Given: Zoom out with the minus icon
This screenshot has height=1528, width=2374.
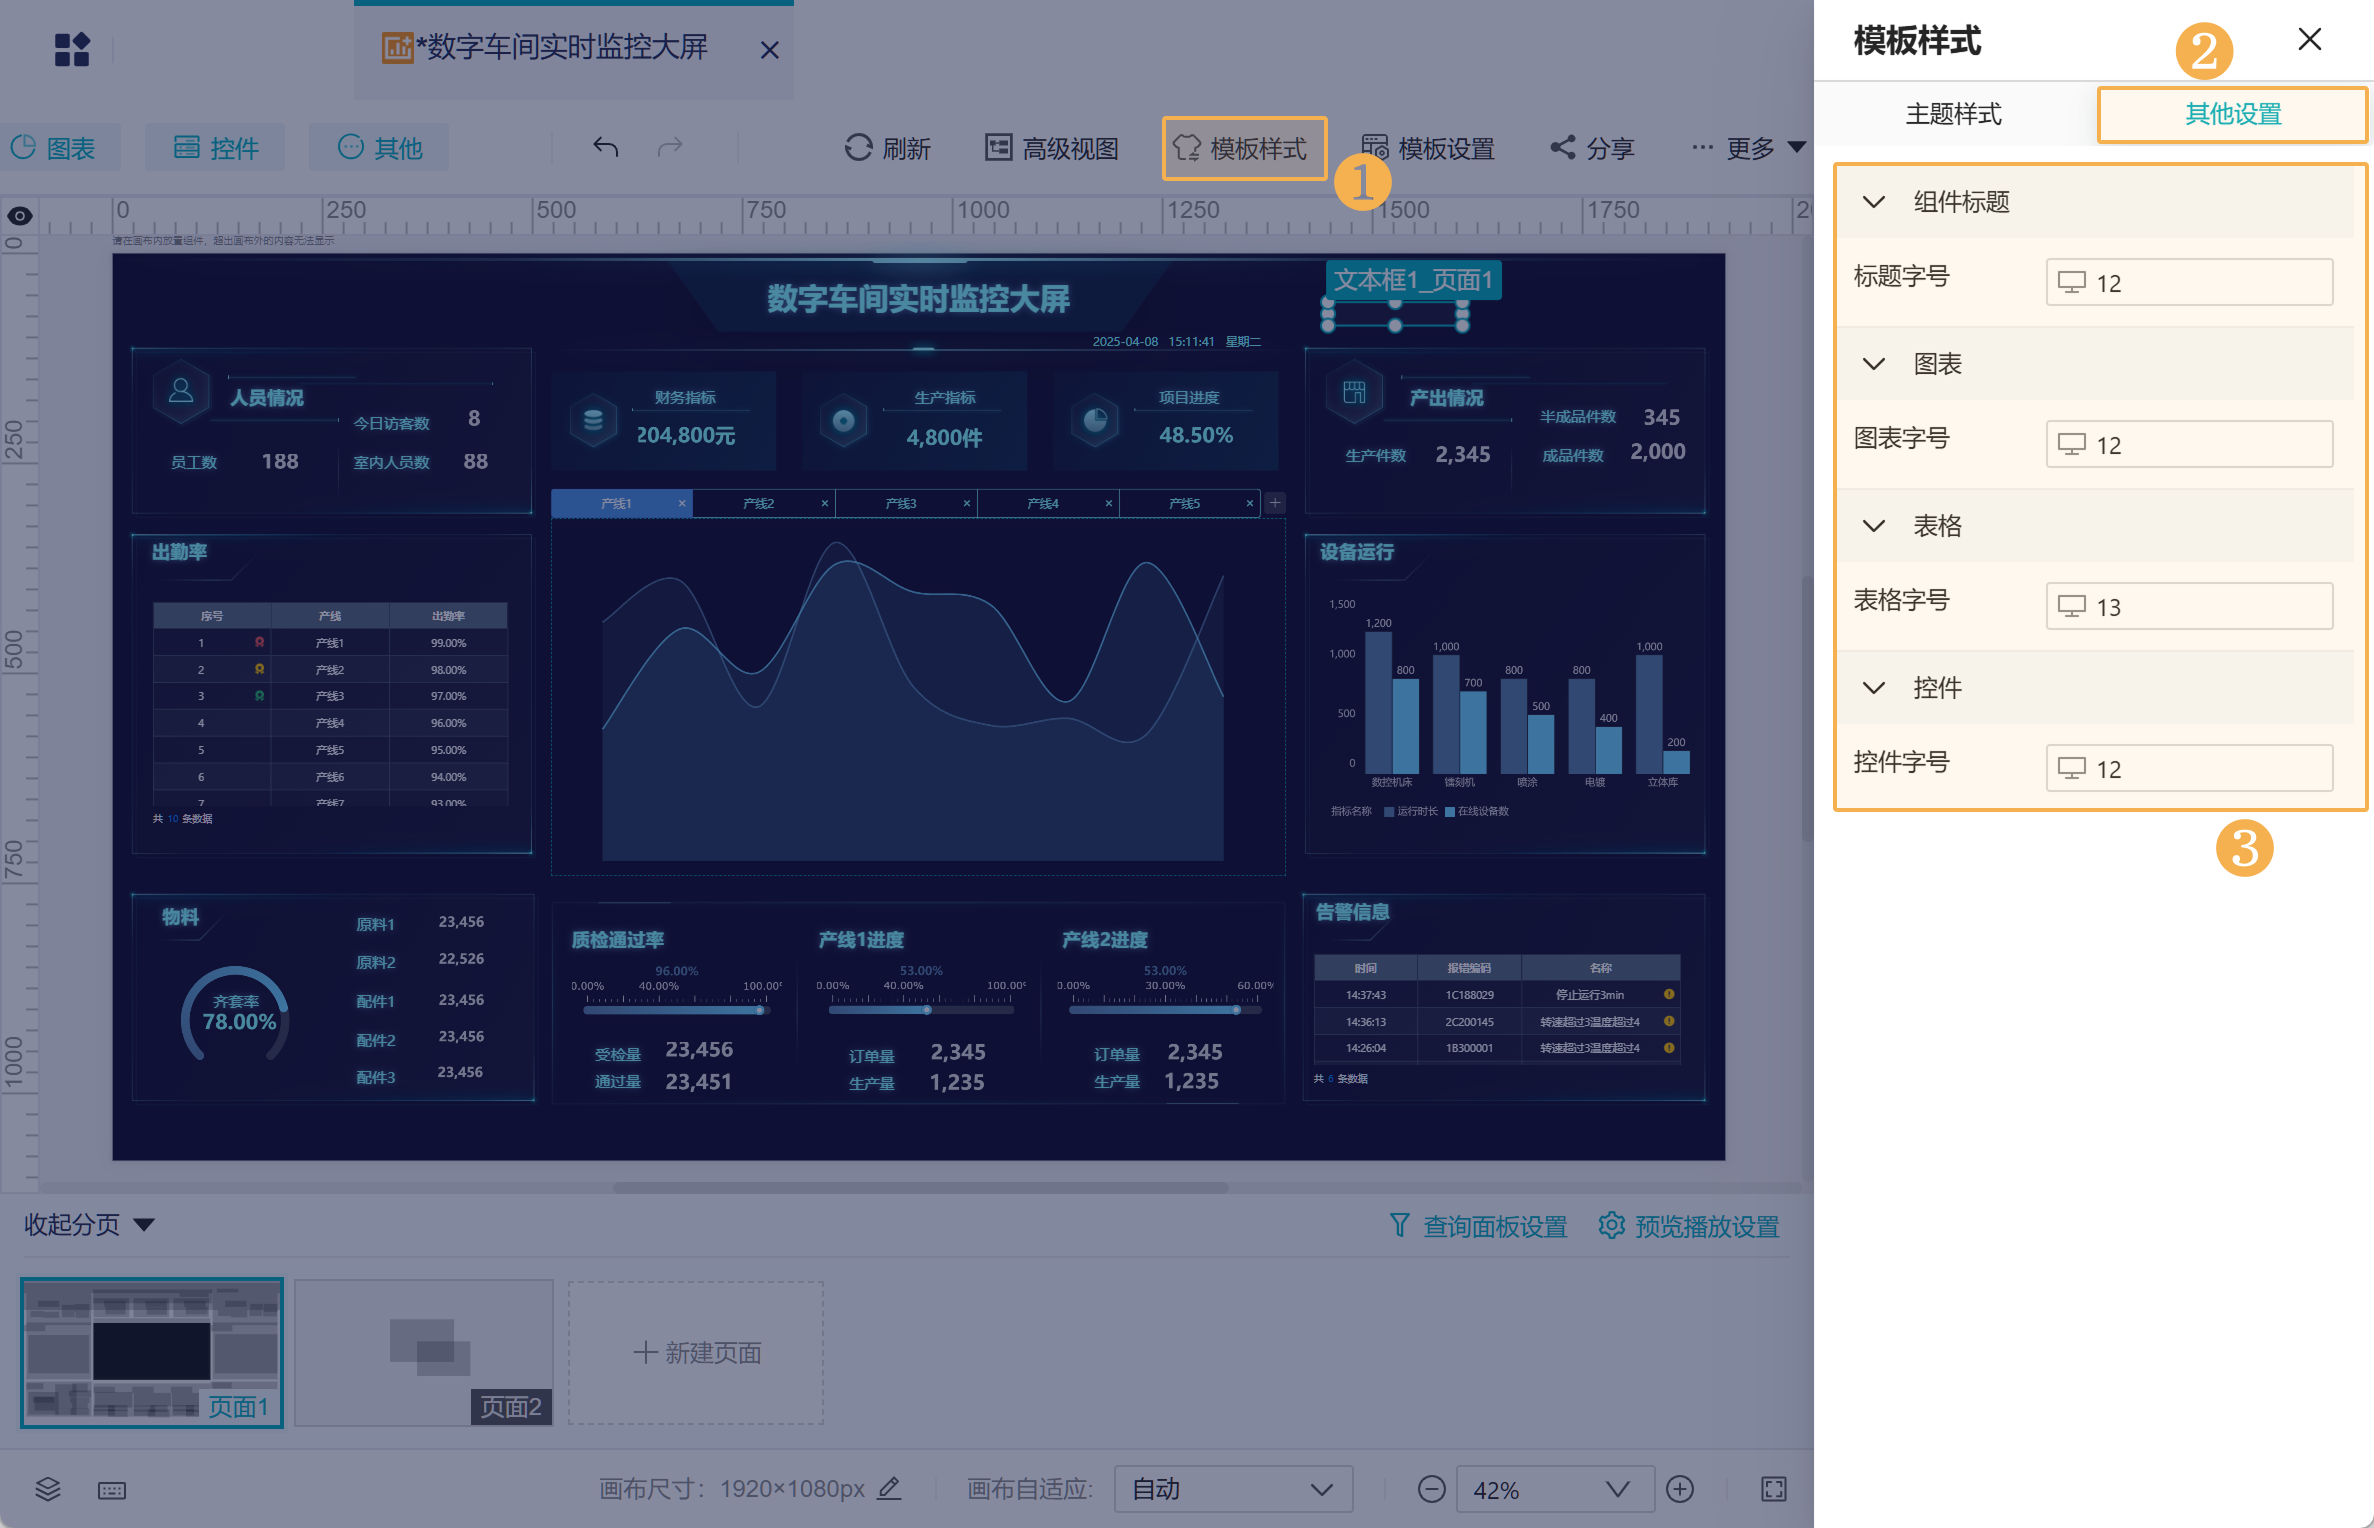Looking at the screenshot, I should tap(1431, 1490).
